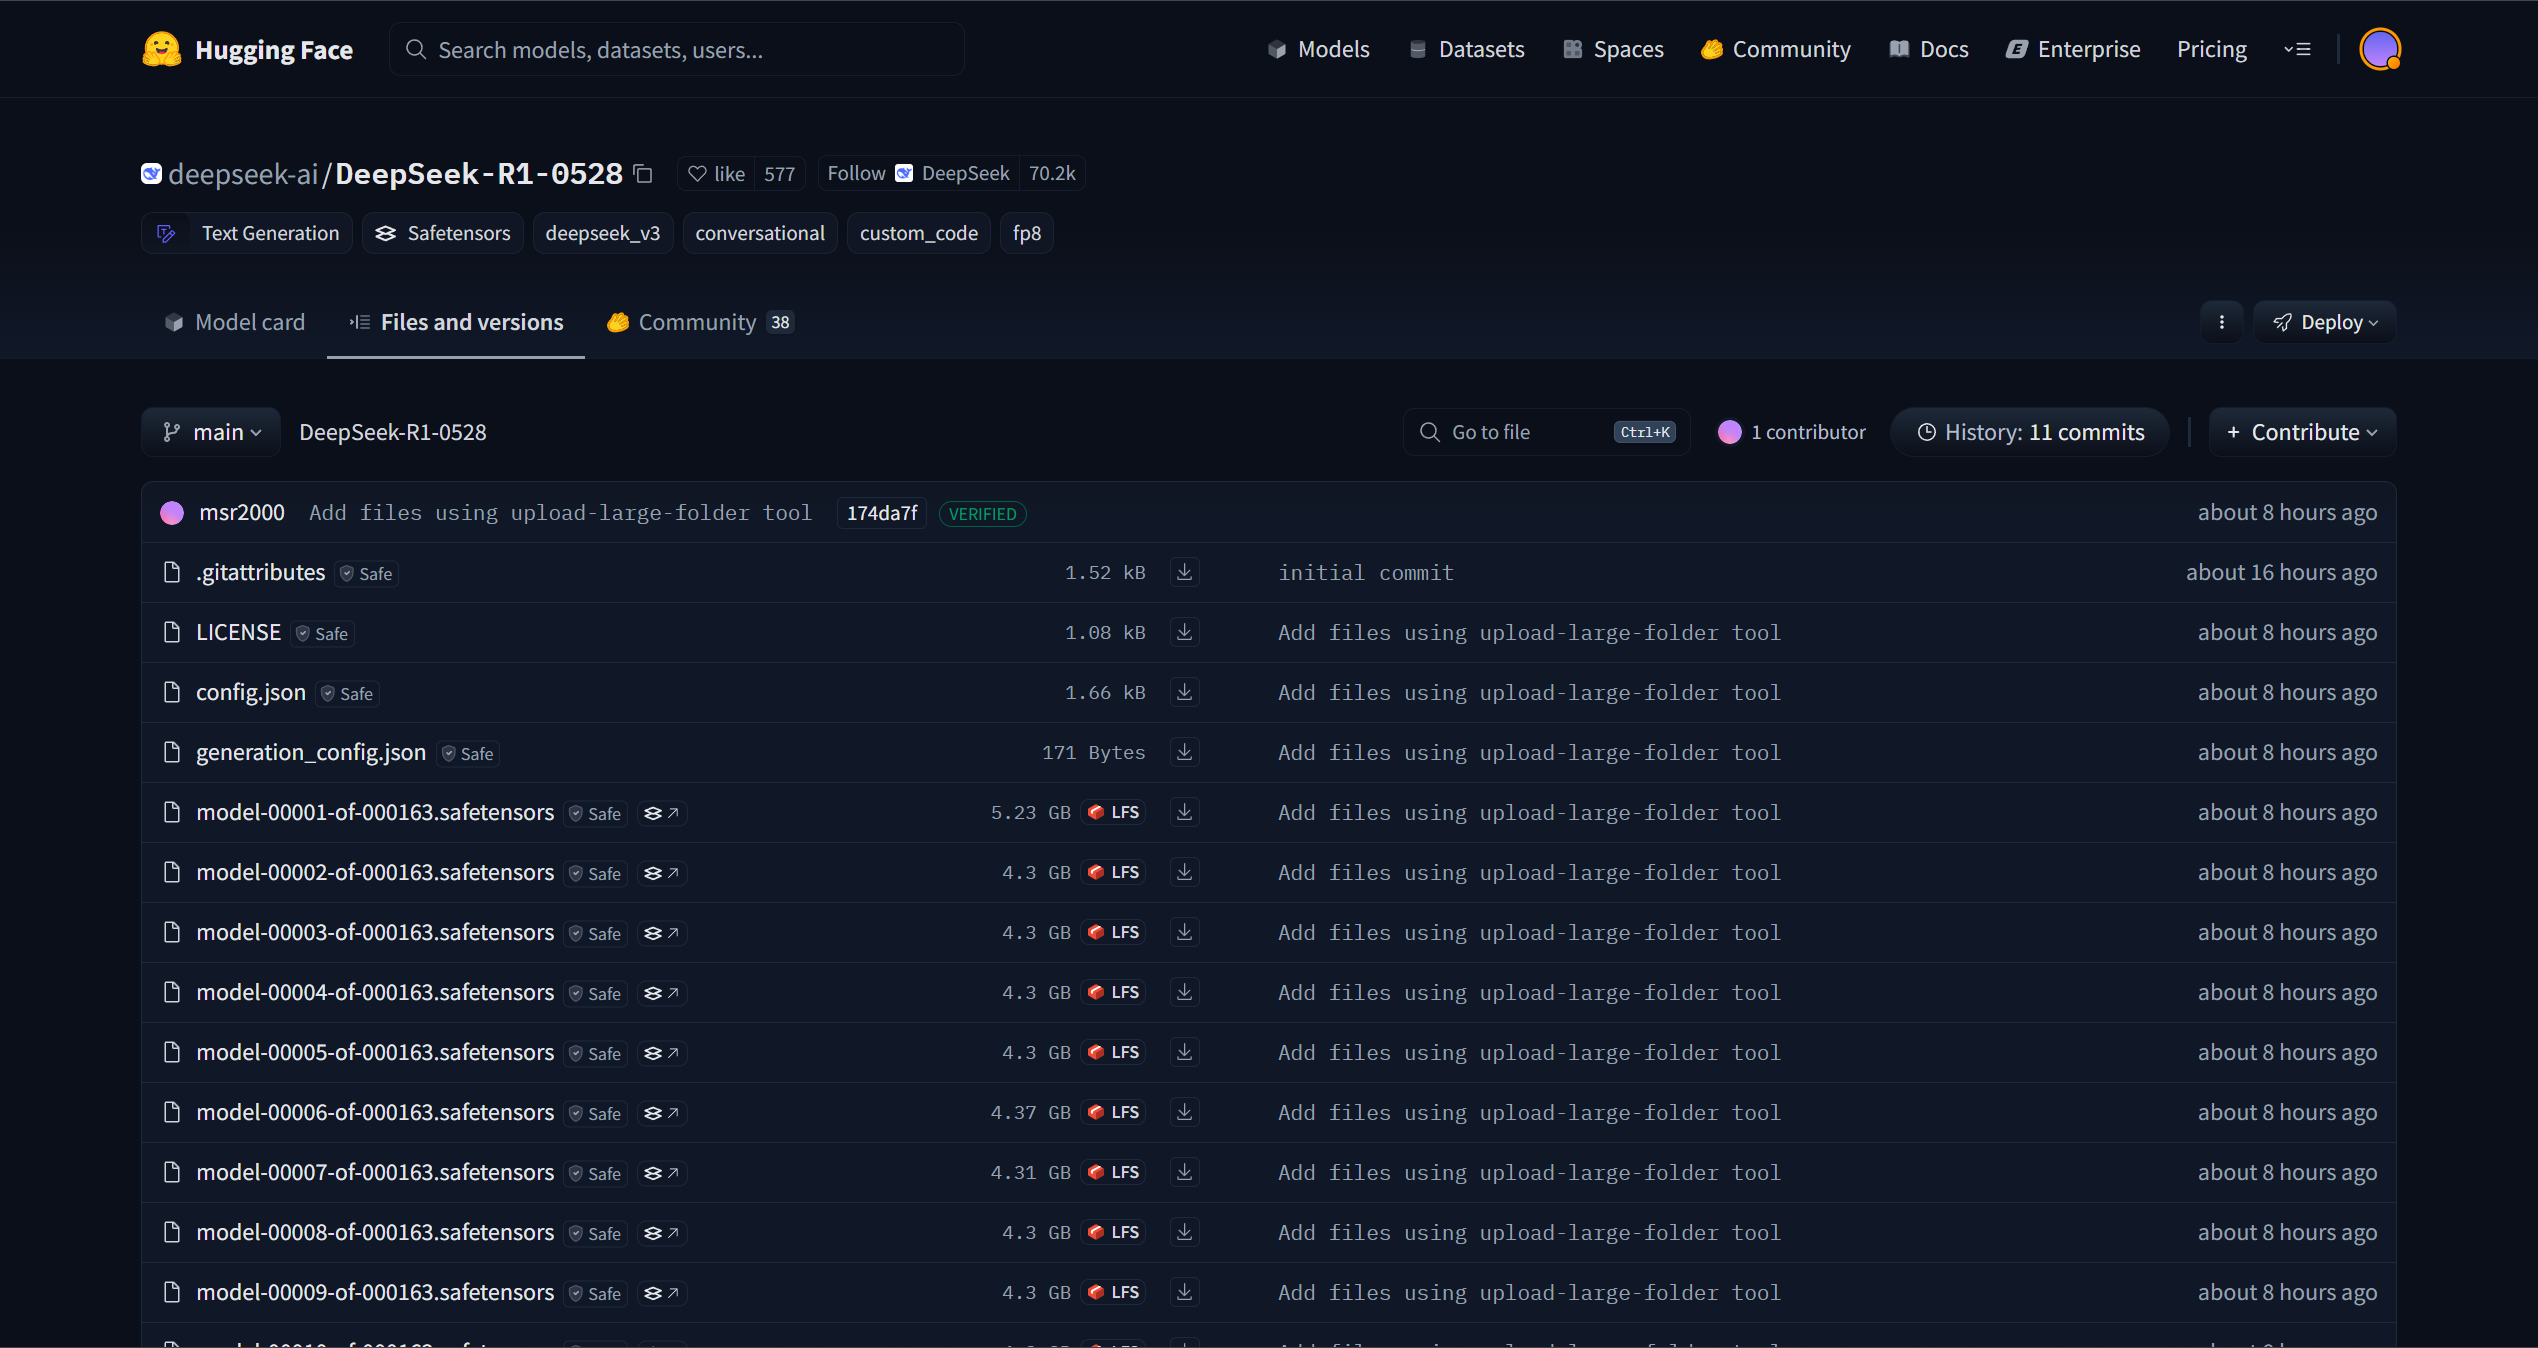Expand the Contribute menu
Image resolution: width=2538 pixels, height=1348 pixels.
[x=2302, y=432]
